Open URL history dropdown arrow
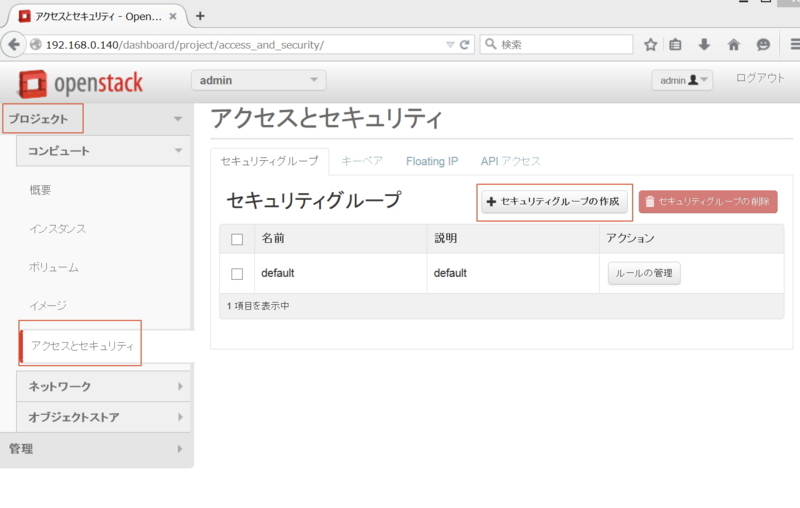This screenshot has height=508, width=800. point(450,44)
